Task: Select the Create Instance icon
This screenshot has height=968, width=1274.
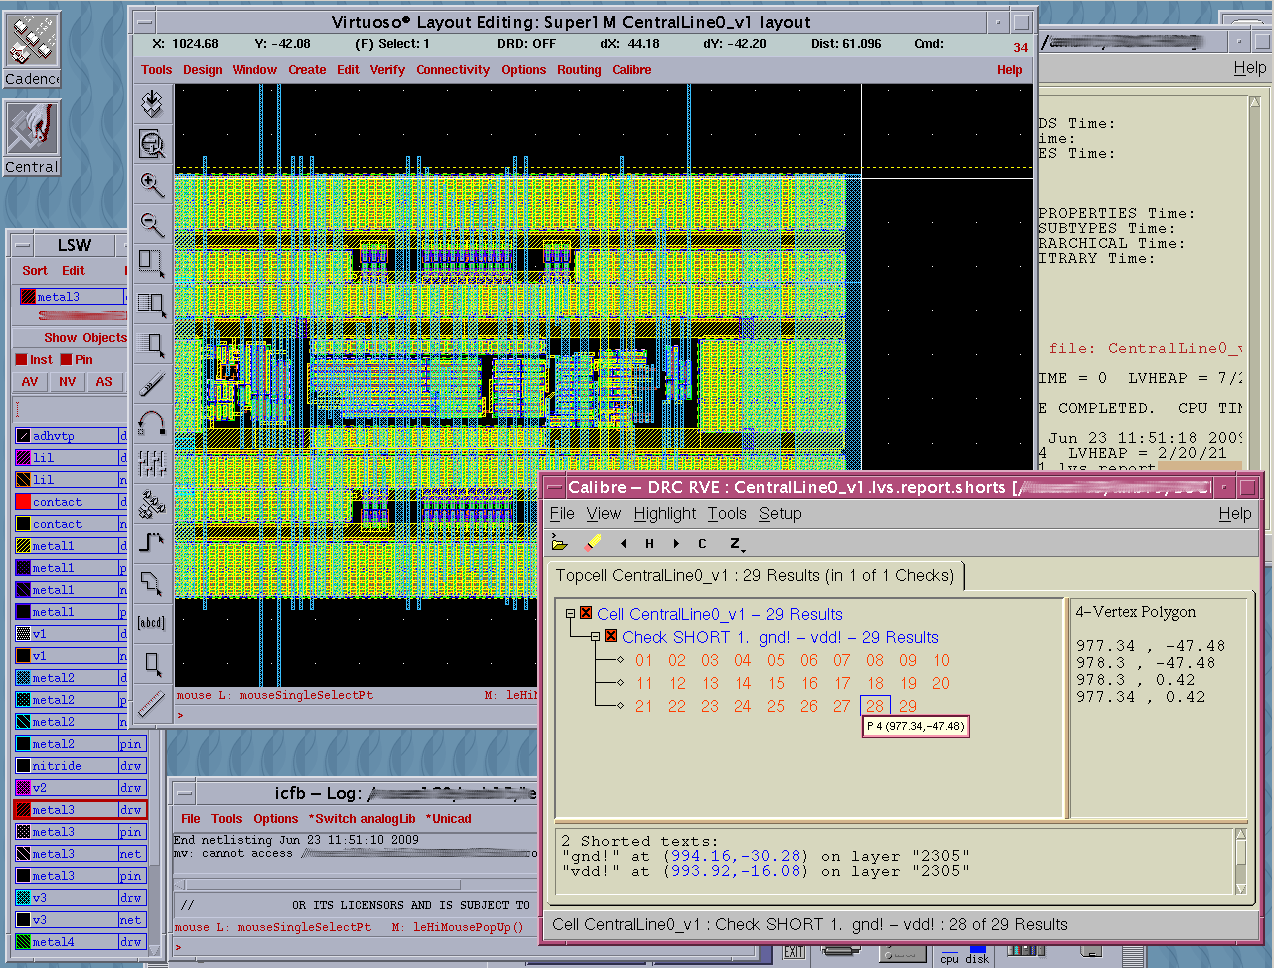Action: click(152, 503)
